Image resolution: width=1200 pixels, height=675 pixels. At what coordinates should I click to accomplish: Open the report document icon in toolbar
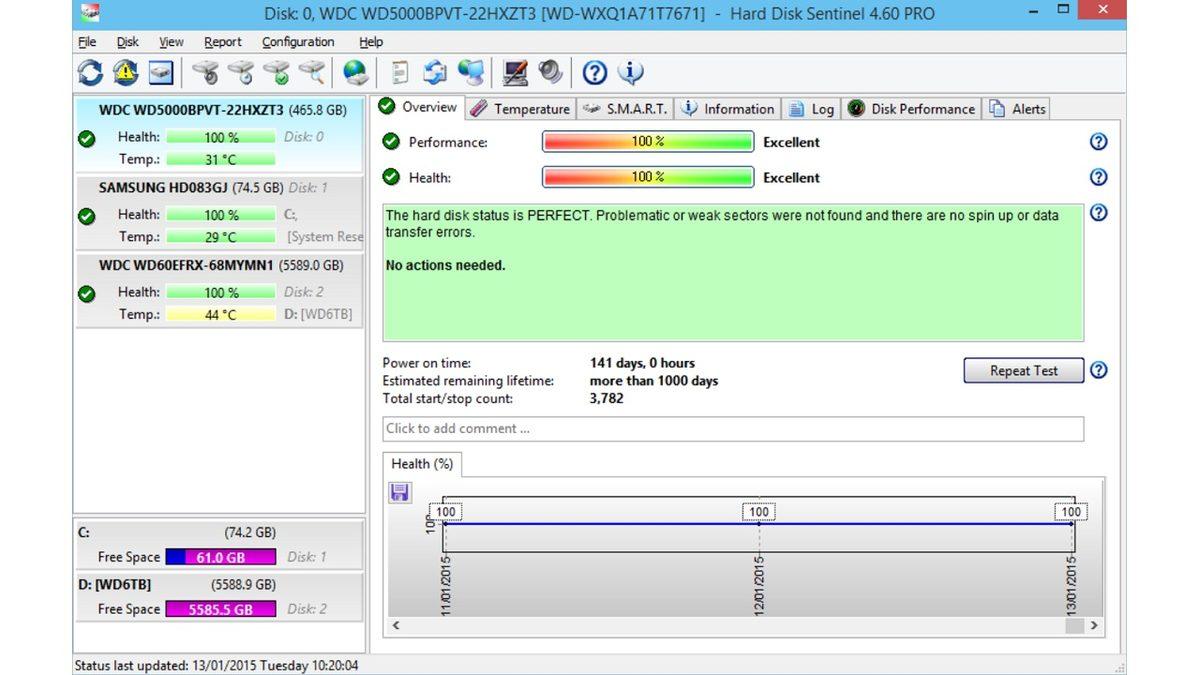click(401, 72)
